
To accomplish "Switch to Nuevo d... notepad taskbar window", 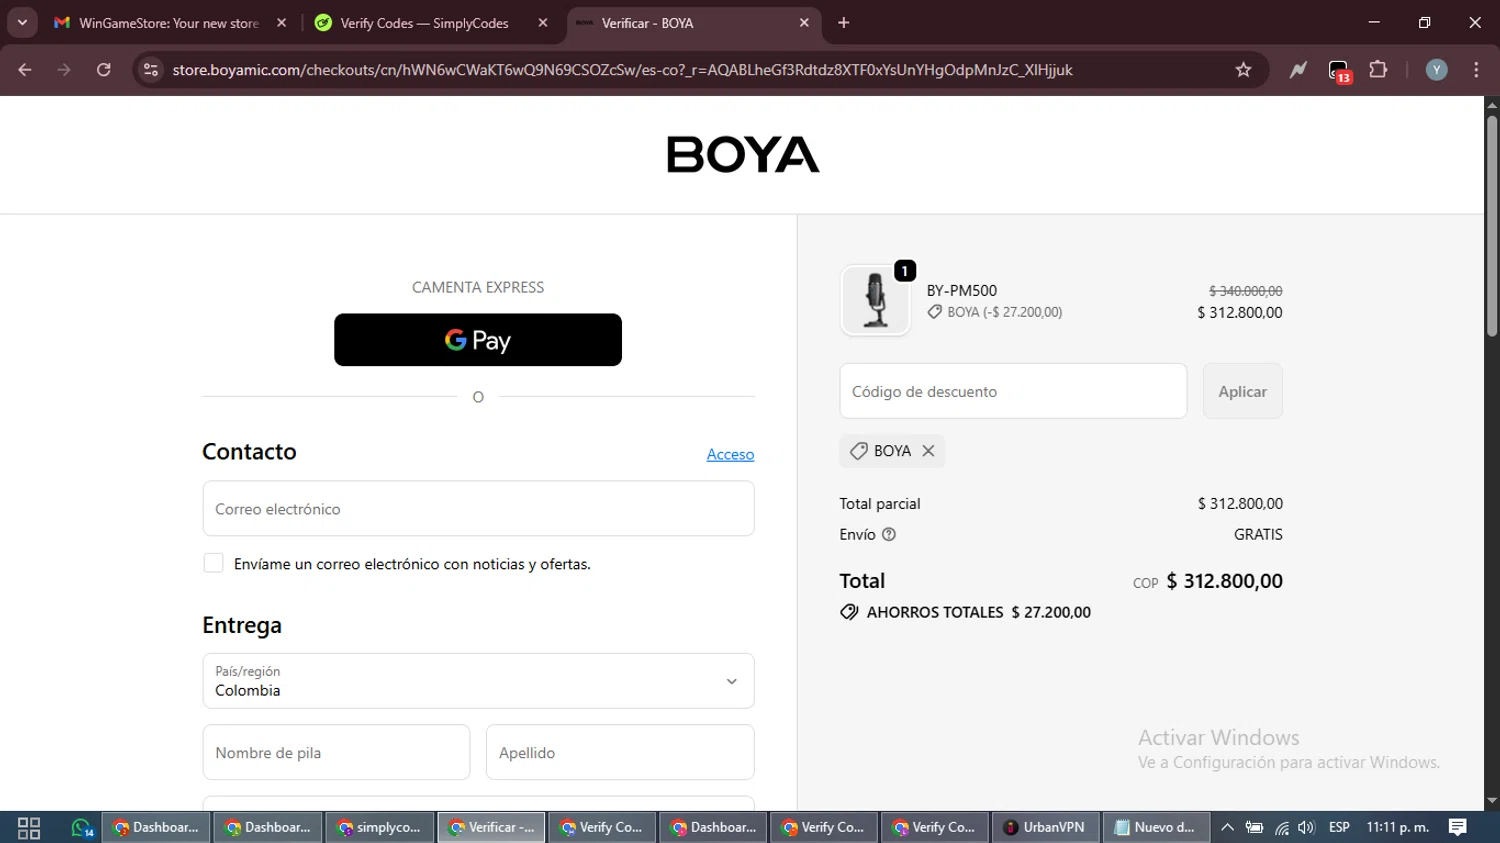I will click(1156, 827).
